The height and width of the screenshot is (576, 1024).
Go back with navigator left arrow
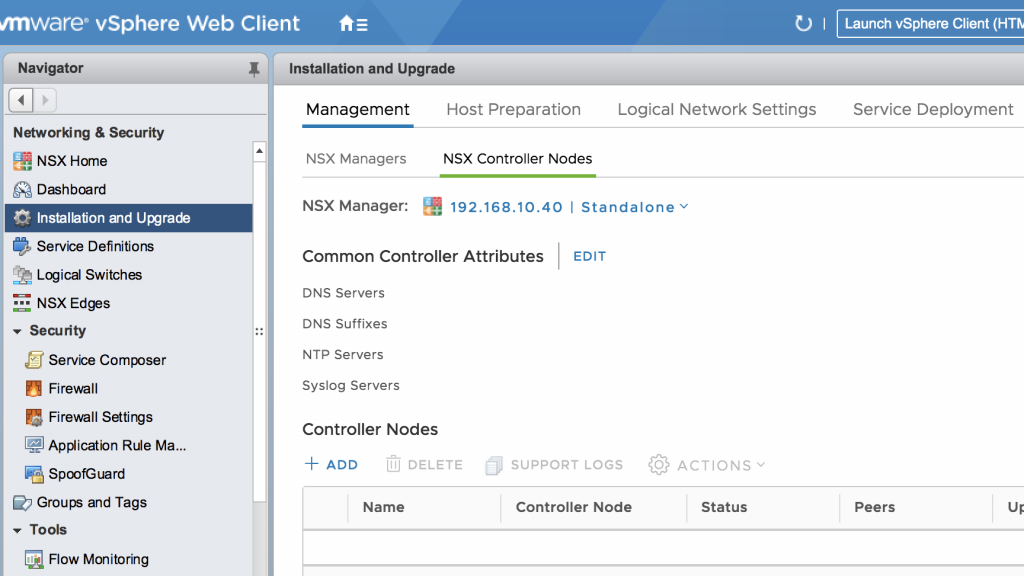click(x=21, y=100)
